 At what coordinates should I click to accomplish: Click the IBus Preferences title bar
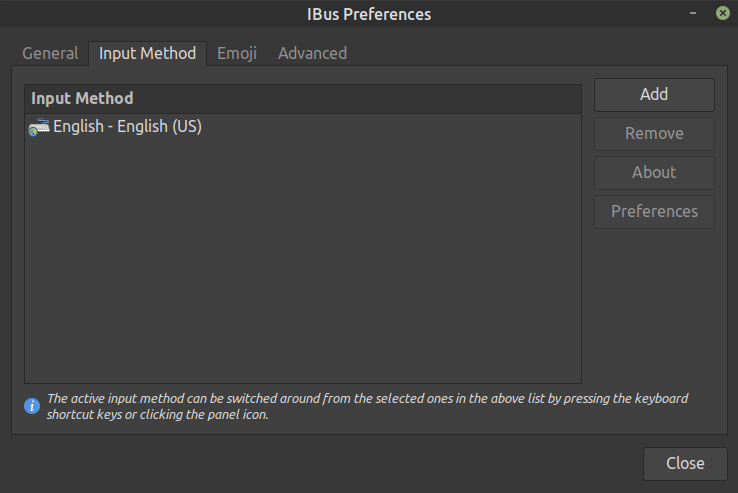369,14
